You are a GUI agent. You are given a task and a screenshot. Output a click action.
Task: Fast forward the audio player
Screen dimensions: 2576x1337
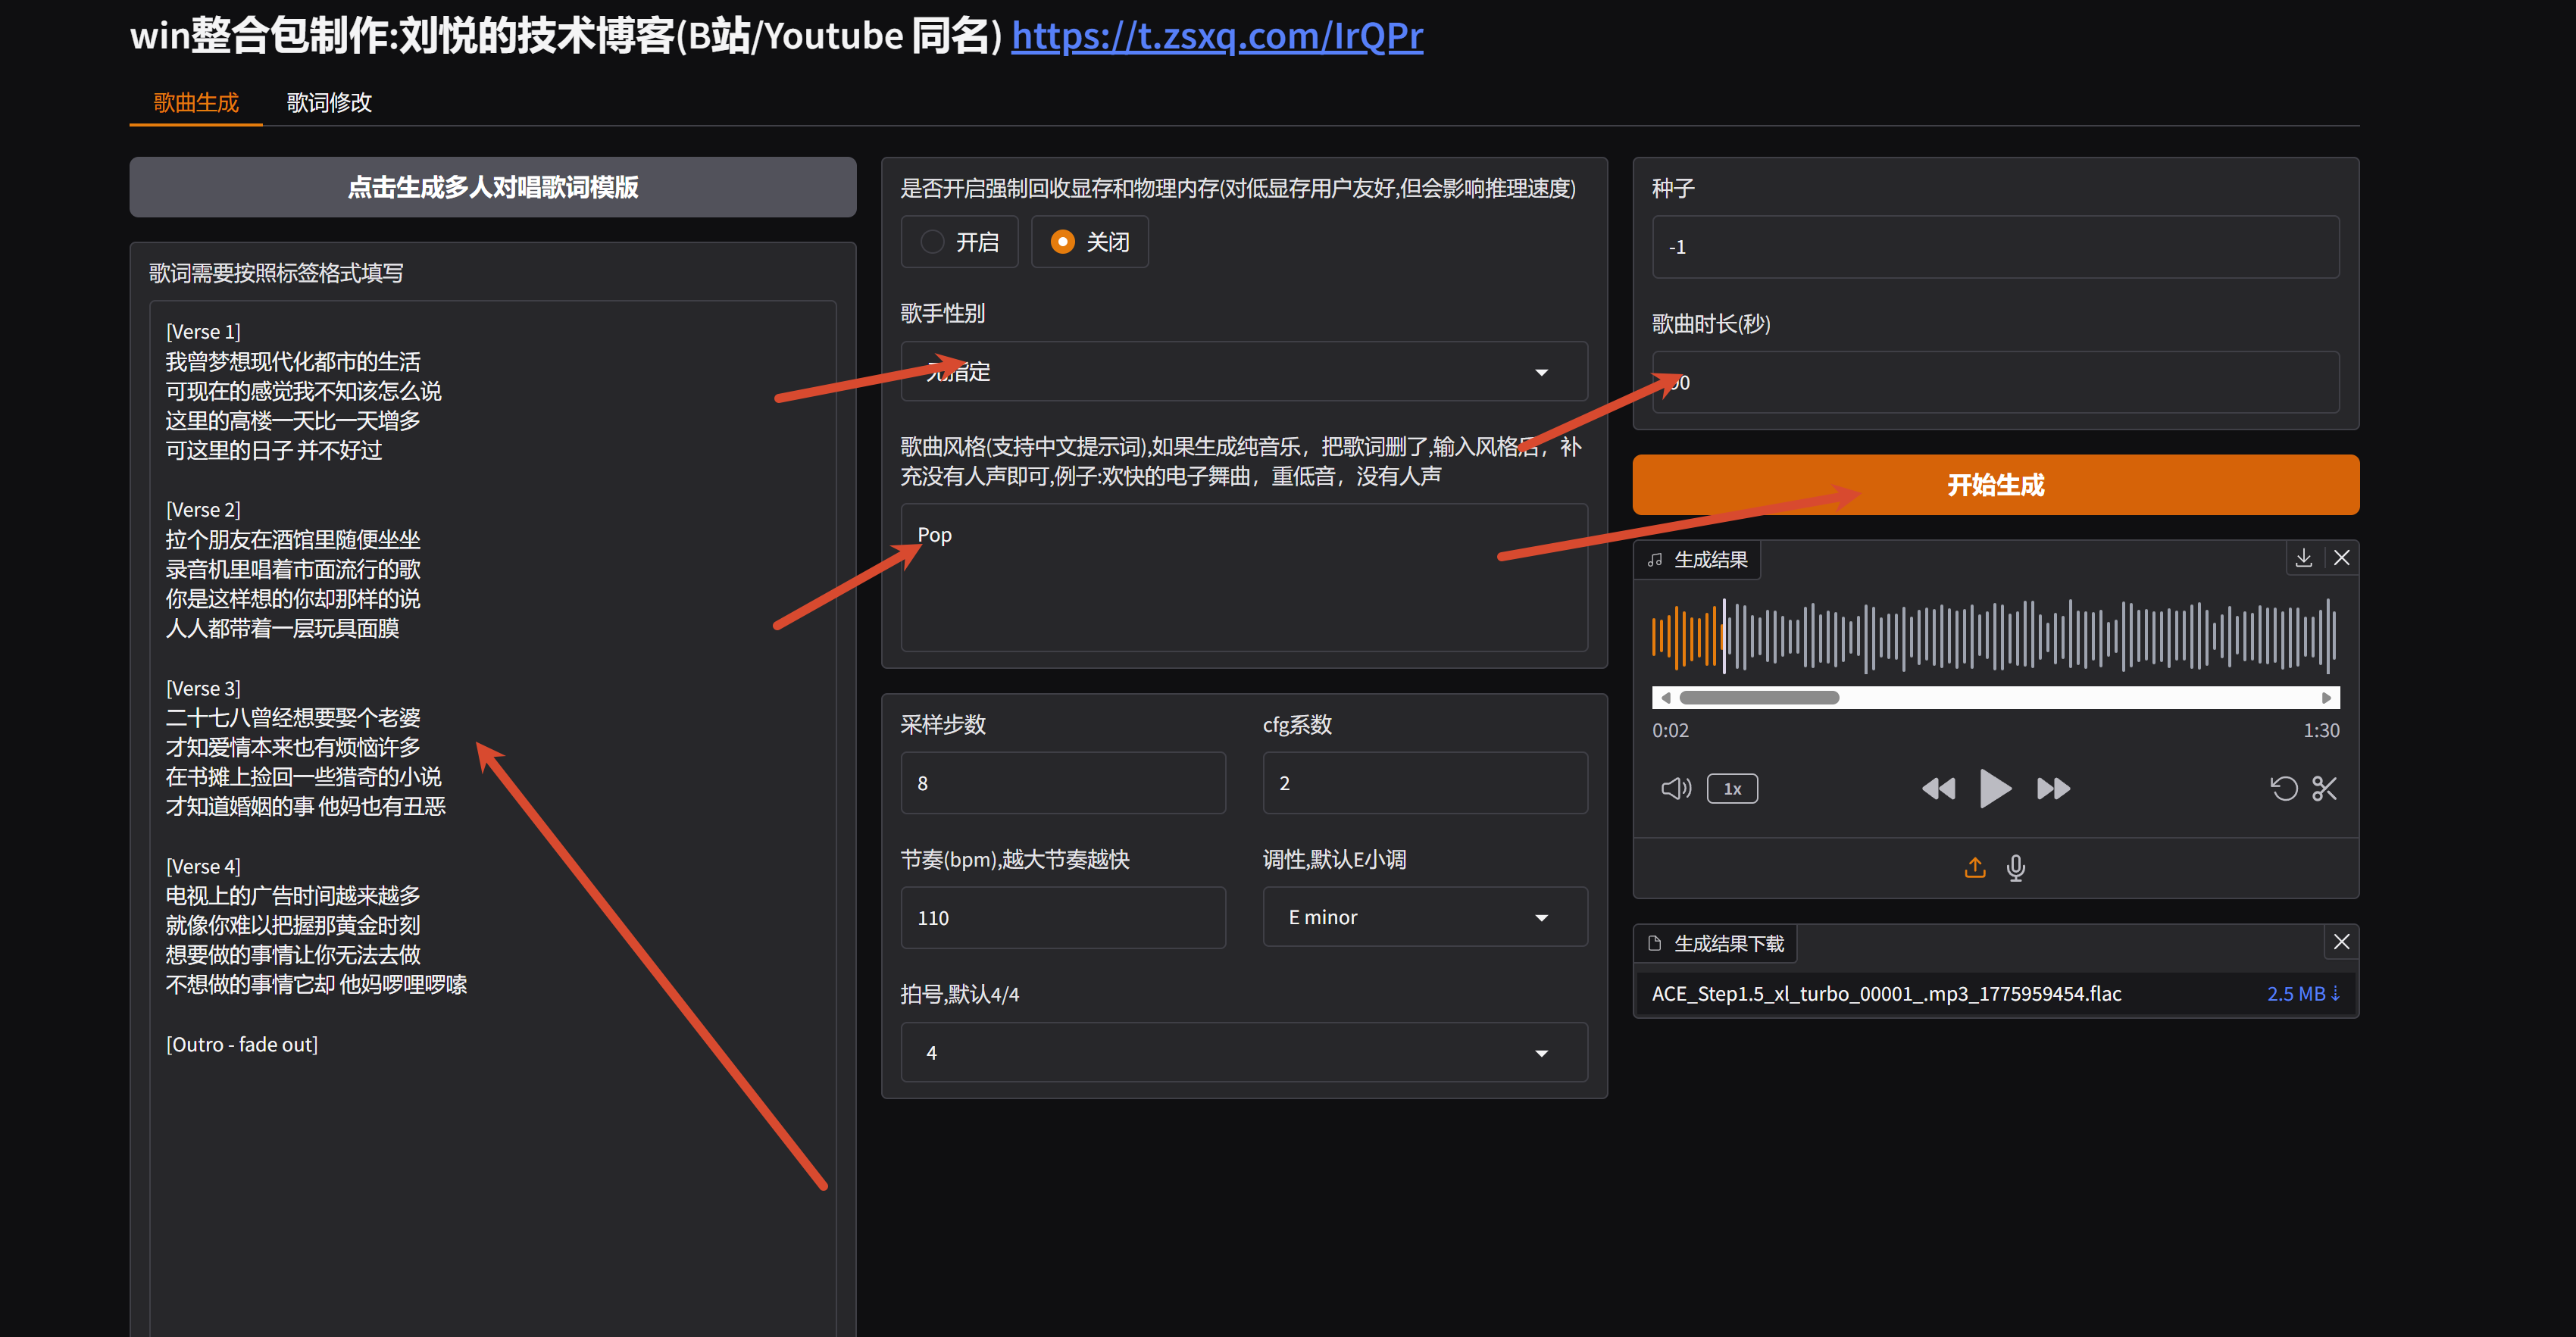click(x=2053, y=789)
